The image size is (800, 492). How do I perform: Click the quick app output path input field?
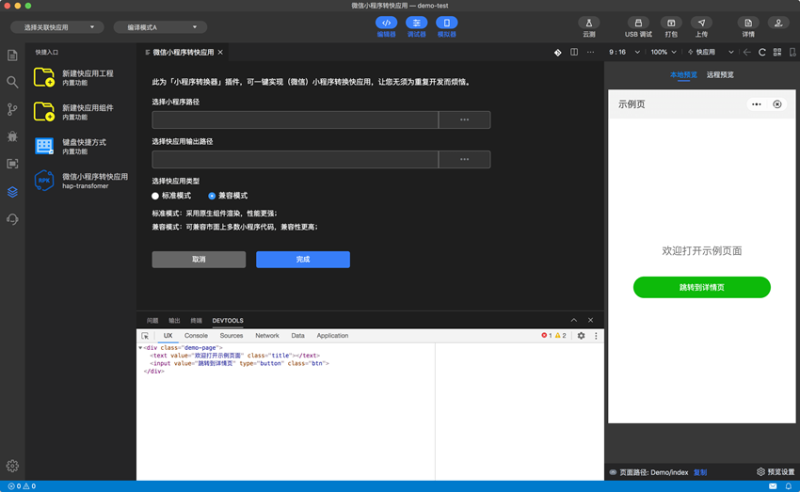pyautogui.click(x=295, y=159)
